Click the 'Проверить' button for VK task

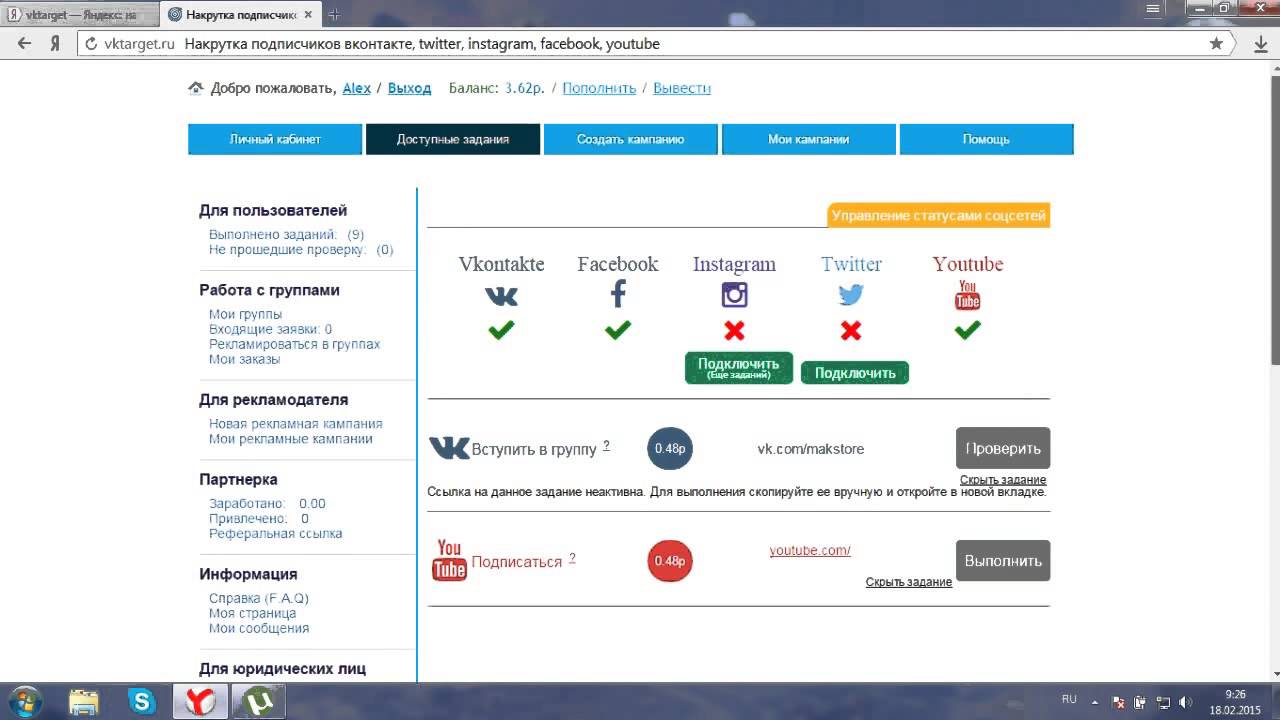click(1003, 448)
